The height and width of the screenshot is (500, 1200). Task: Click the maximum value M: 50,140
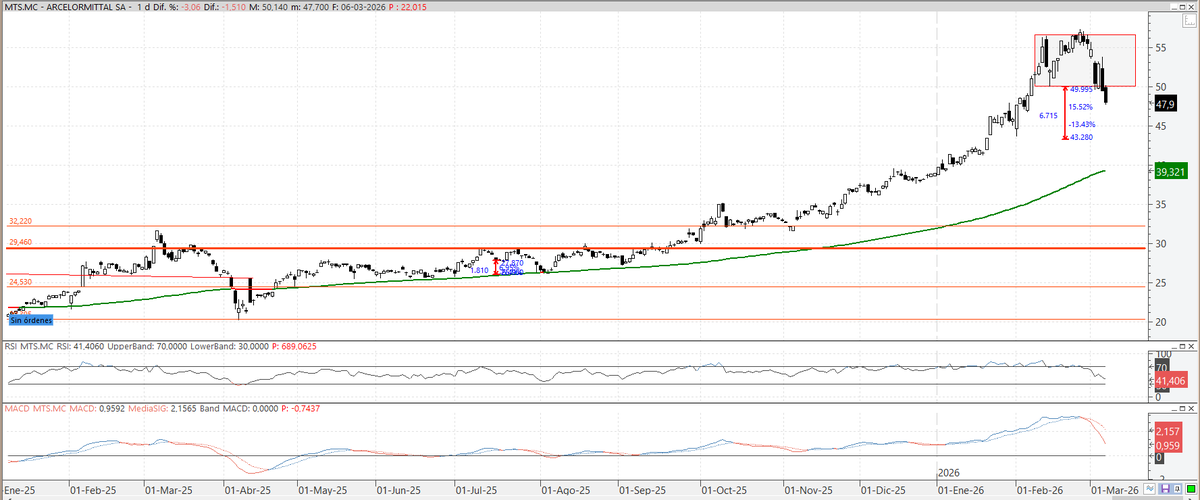click(268, 6)
